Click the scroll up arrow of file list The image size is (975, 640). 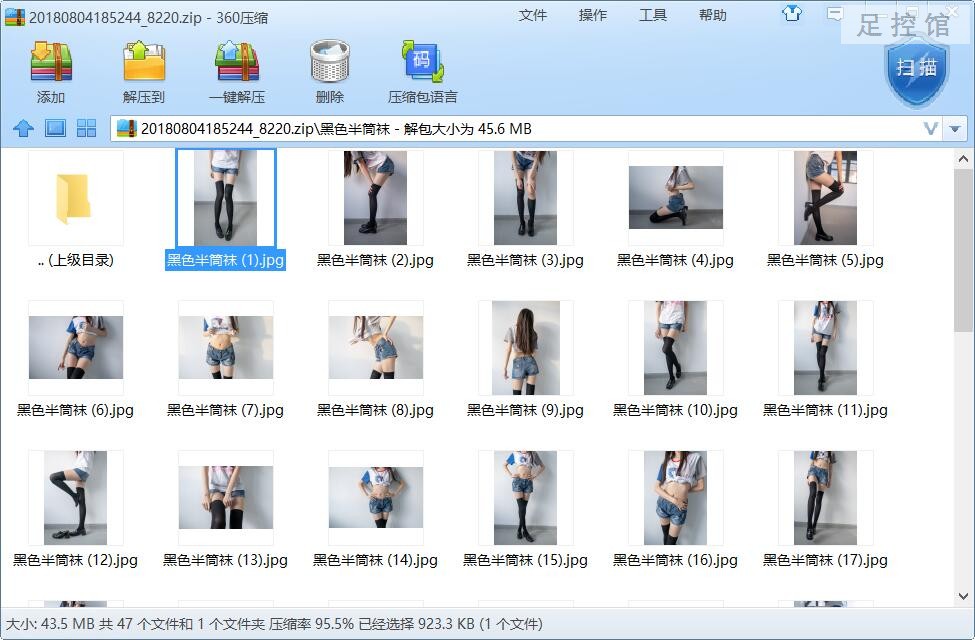pos(963,159)
